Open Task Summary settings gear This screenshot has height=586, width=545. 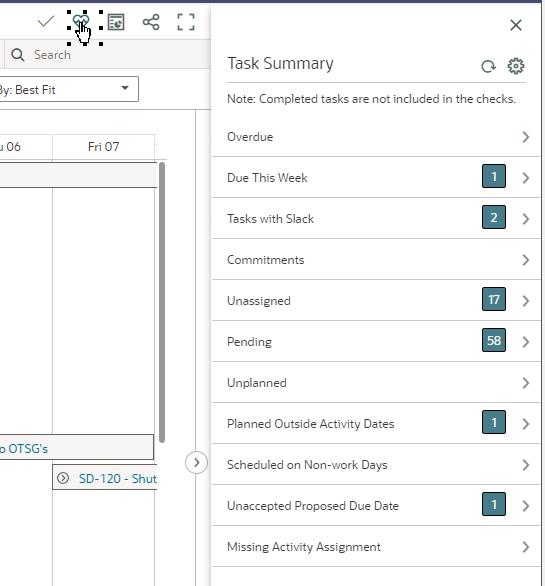tap(516, 66)
